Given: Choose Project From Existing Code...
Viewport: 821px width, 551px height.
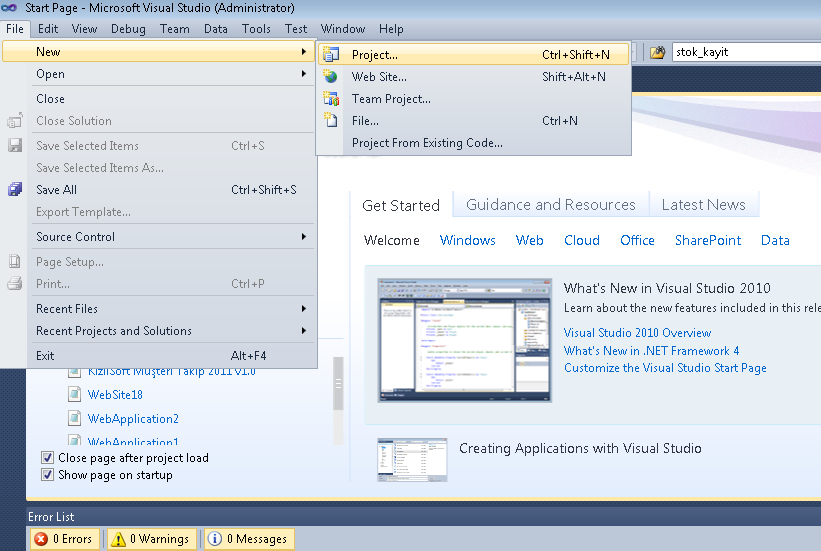Looking at the screenshot, I should pos(473,142).
